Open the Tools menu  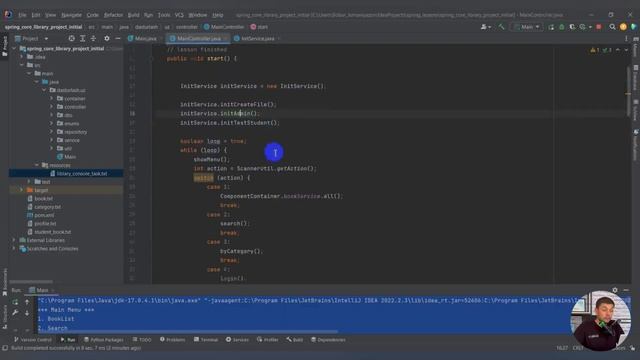pyautogui.click(x=164, y=15)
